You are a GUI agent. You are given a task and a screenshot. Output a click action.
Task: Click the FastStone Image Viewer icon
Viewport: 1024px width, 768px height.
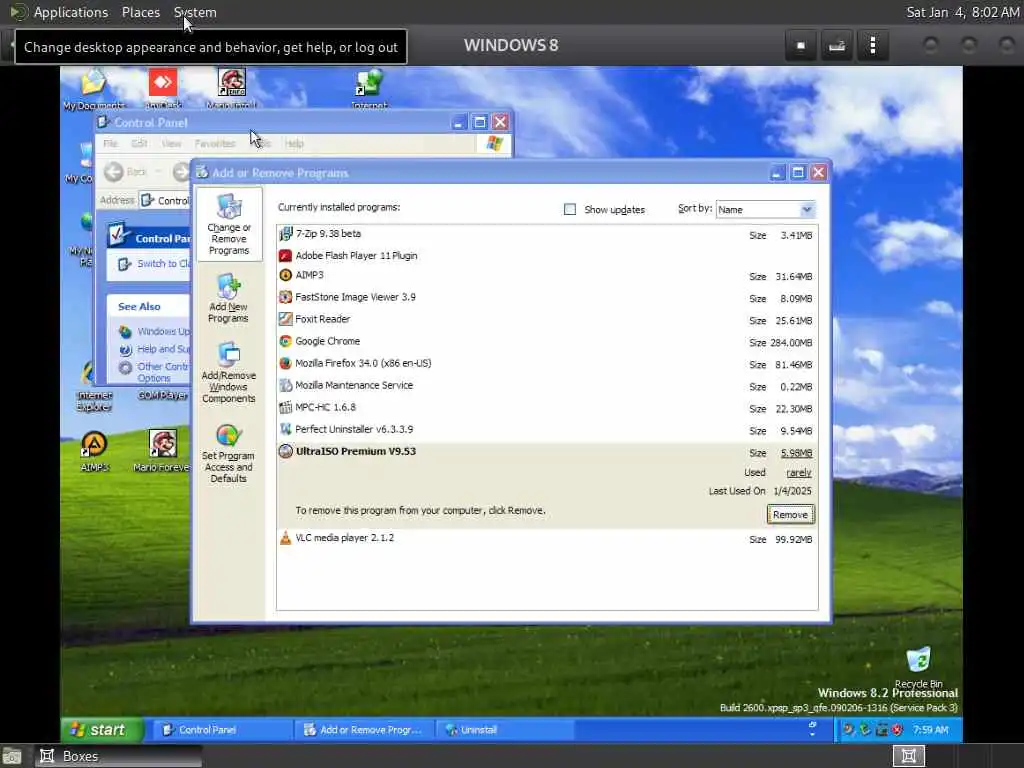coord(285,297)
